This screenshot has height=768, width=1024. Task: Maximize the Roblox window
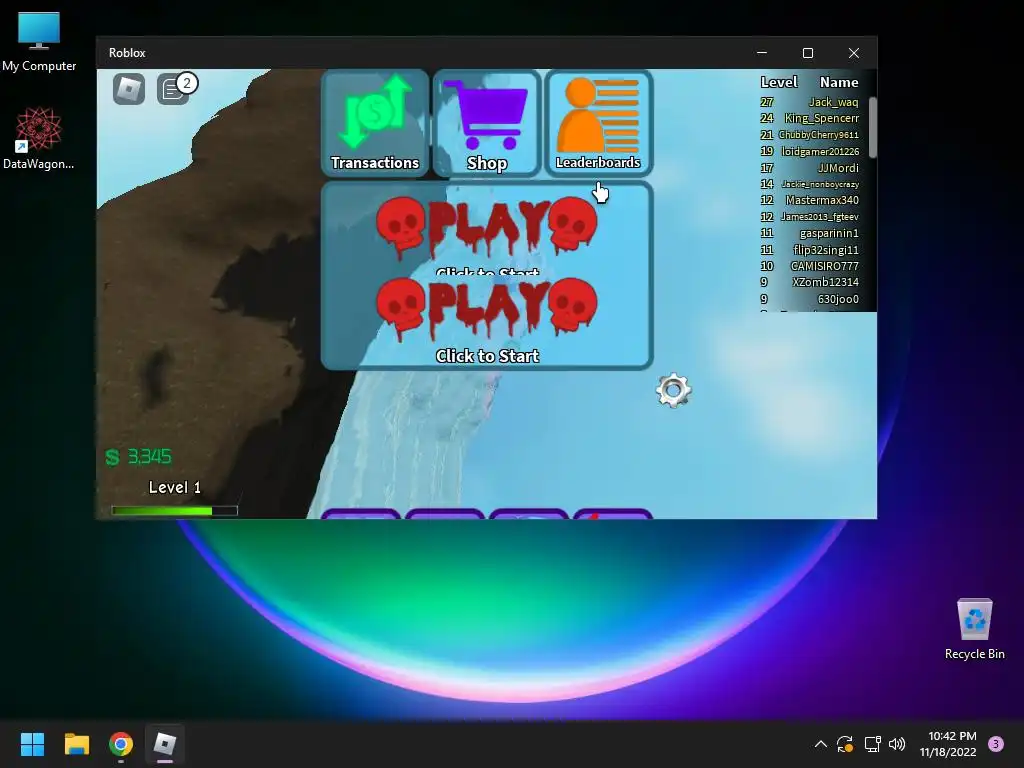[x=808, y=53]
